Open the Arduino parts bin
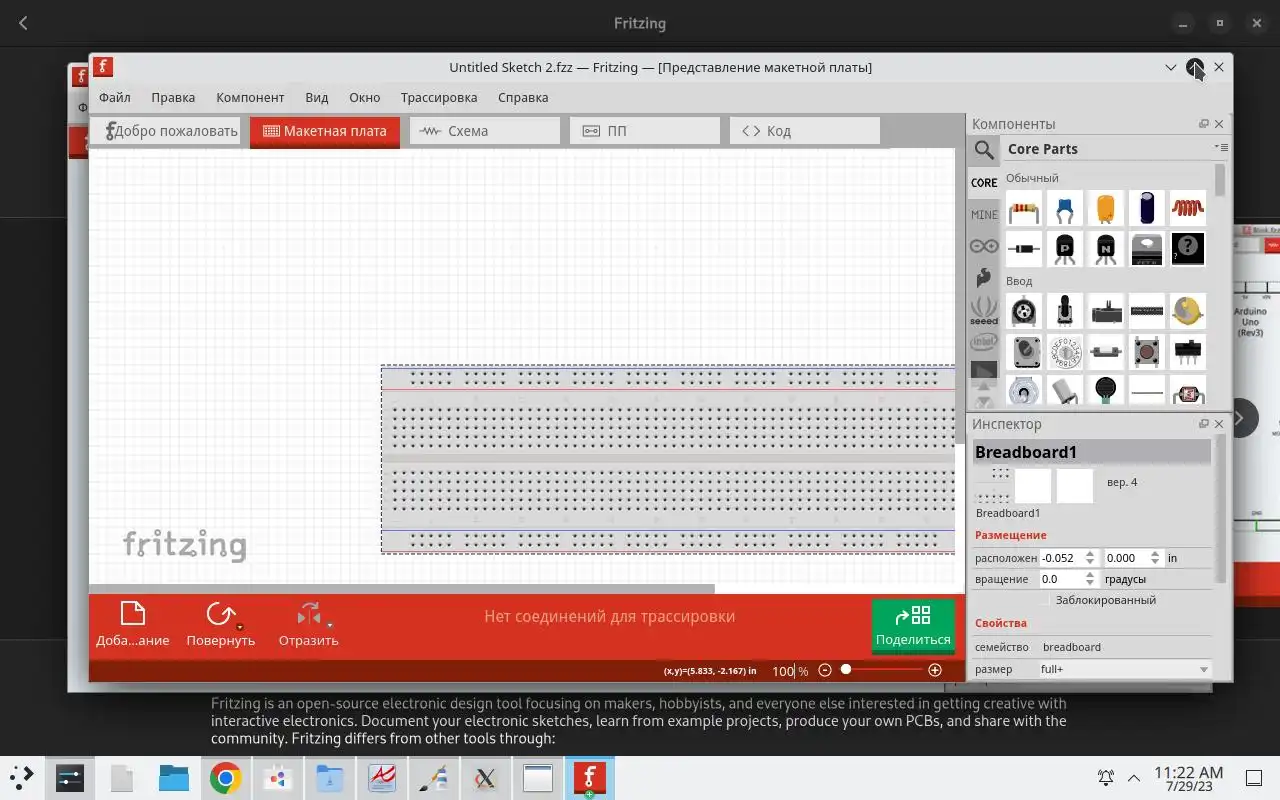 (x=984, y=246)
